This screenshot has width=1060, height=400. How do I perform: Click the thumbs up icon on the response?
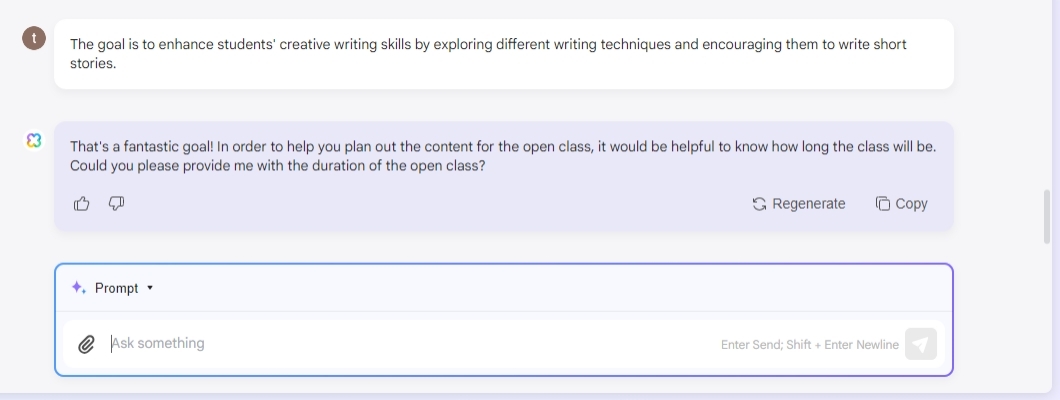[82, 204]
